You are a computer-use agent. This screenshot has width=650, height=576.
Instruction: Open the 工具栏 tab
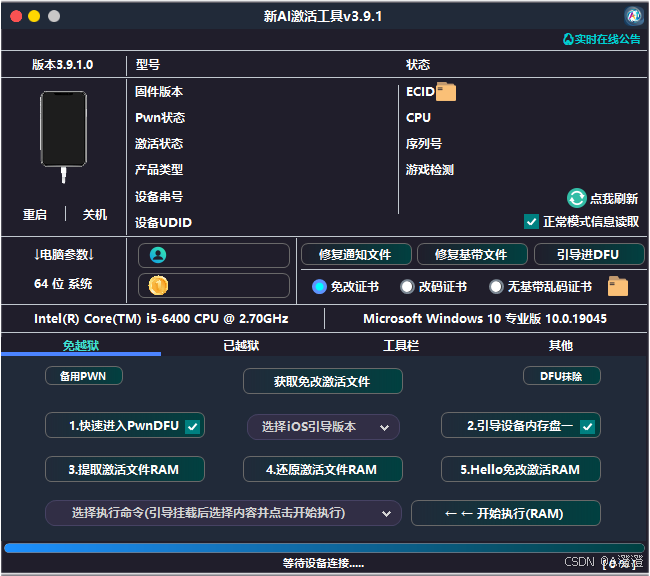401,345
